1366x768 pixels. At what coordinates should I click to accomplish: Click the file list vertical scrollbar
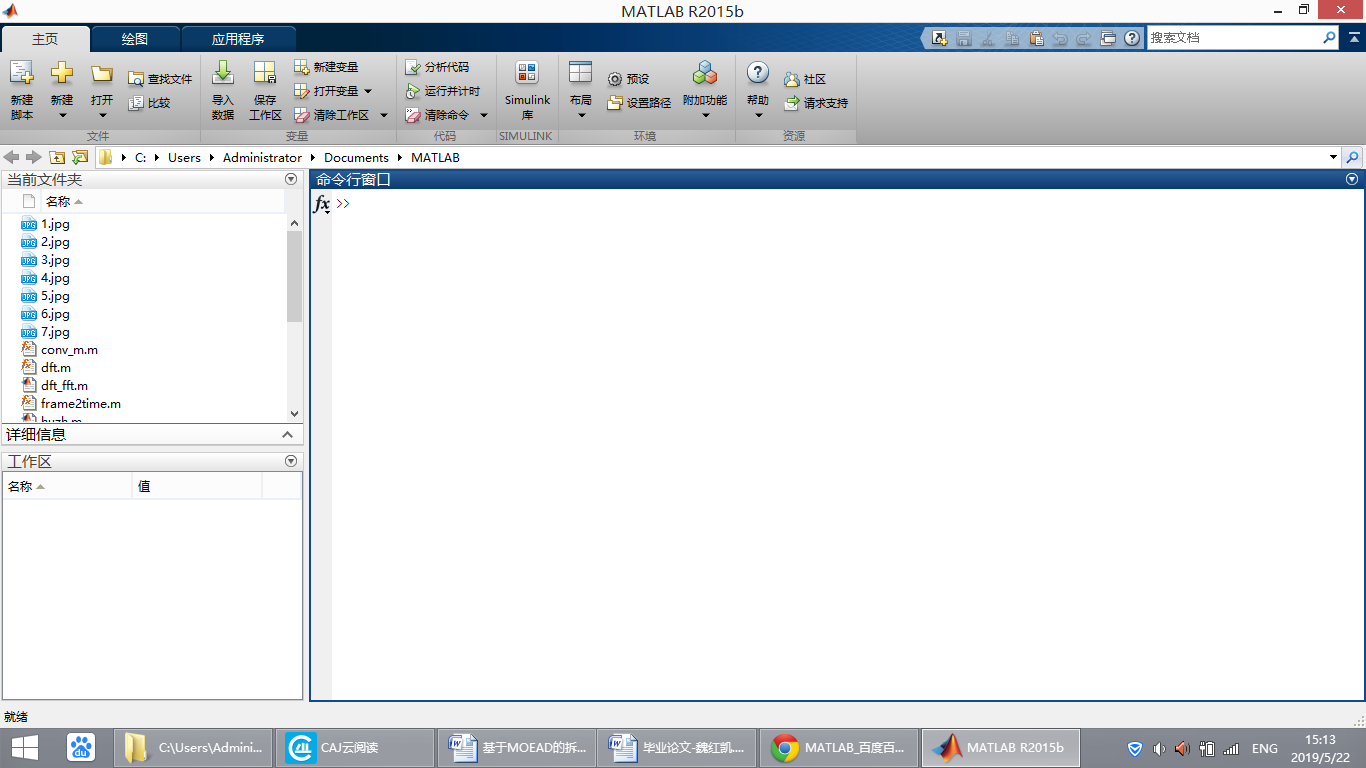294,276
